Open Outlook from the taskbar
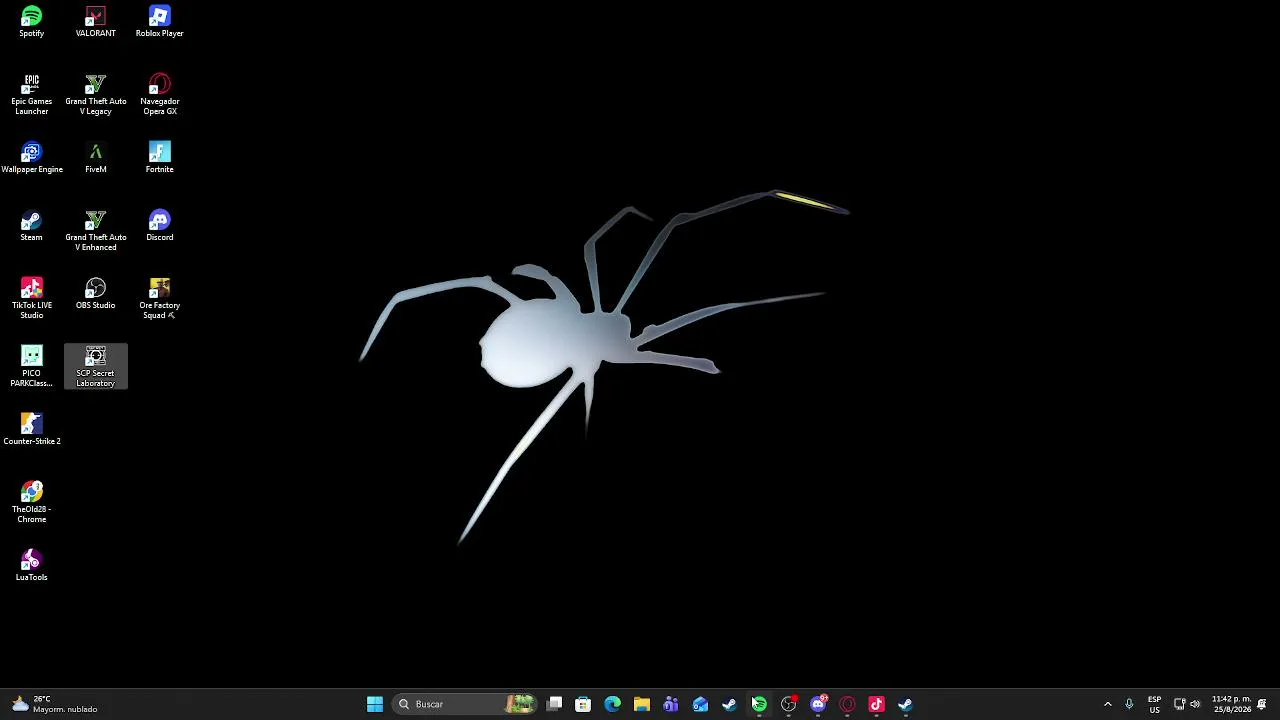The image size is (1280, 720). click(x=700, y=704)
